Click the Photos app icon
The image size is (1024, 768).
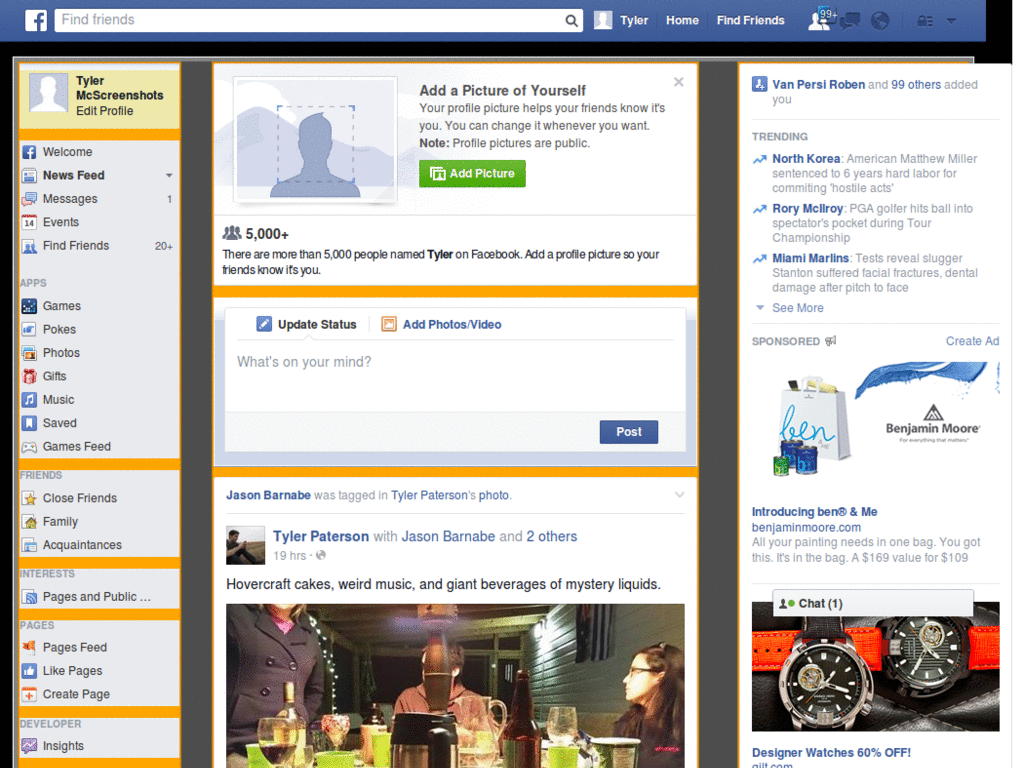coord(29,353)
